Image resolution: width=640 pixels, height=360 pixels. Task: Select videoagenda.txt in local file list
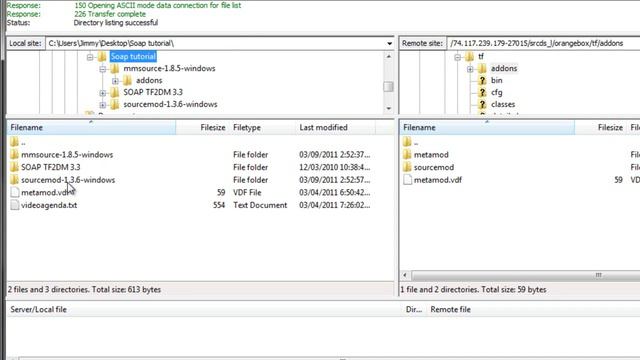pyautogui.click(x=49, y=205)
